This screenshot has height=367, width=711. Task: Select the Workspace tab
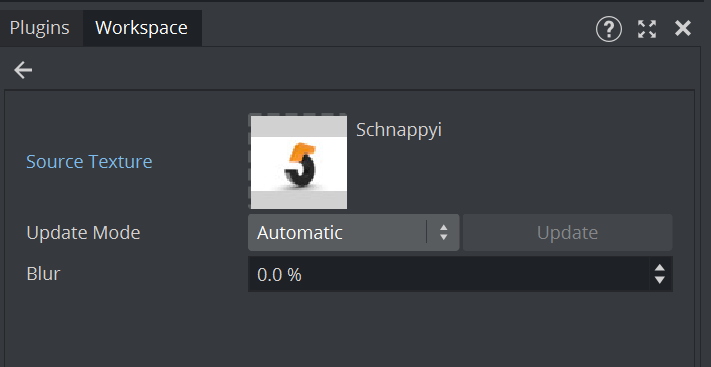pyautogui.click(x=141, y=28)
